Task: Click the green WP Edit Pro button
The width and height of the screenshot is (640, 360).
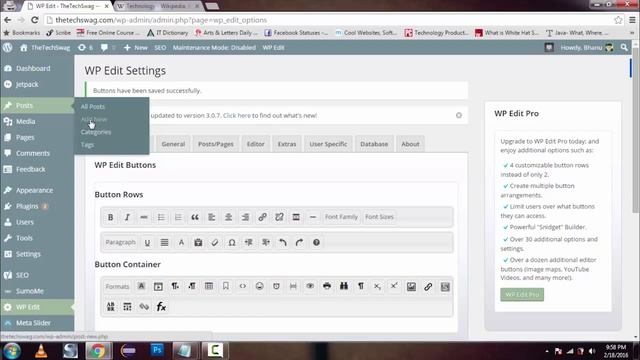Action: point(522,294)
